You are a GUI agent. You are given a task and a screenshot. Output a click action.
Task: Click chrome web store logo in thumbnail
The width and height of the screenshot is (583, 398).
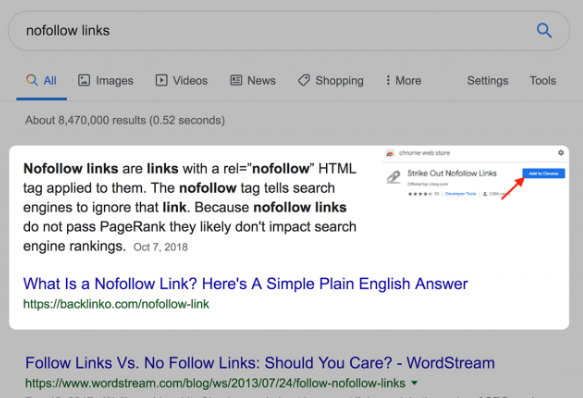coord(390,153)
